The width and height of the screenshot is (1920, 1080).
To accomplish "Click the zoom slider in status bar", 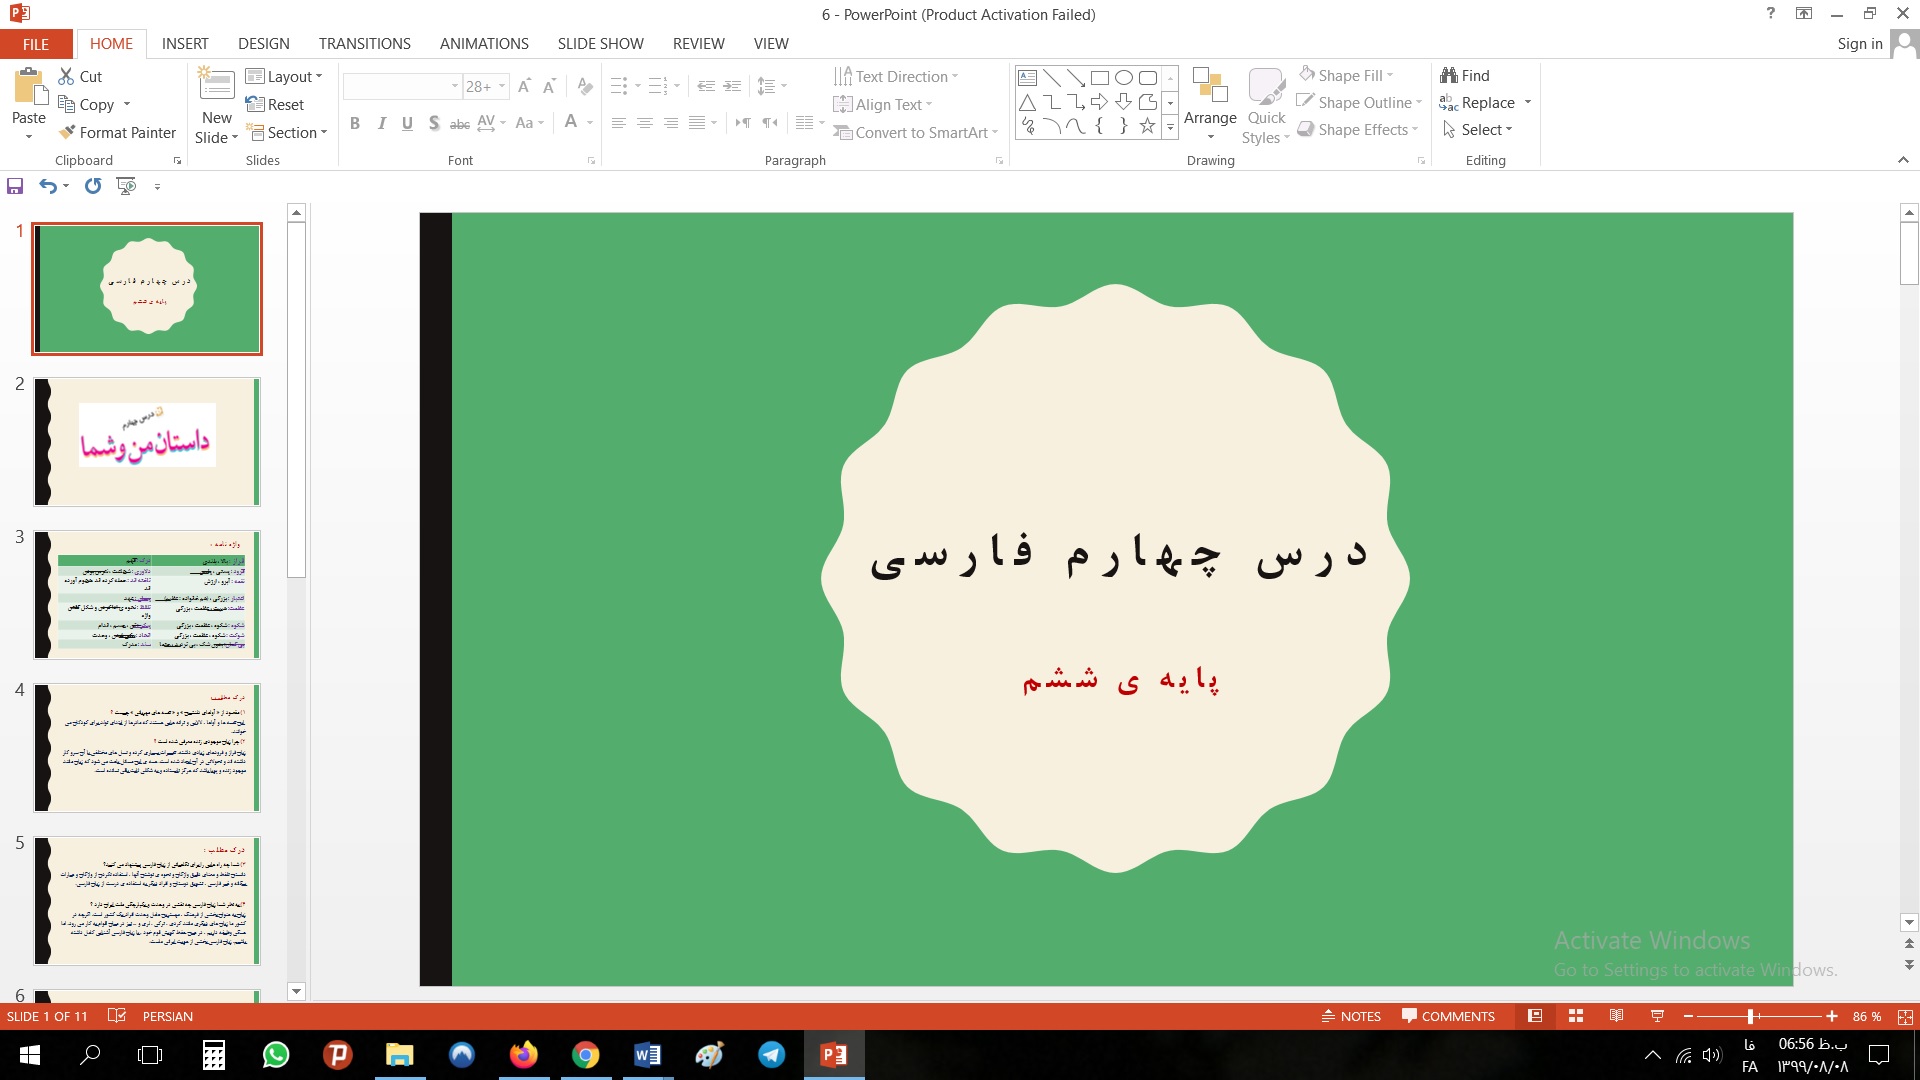I will [1751, 1016].
